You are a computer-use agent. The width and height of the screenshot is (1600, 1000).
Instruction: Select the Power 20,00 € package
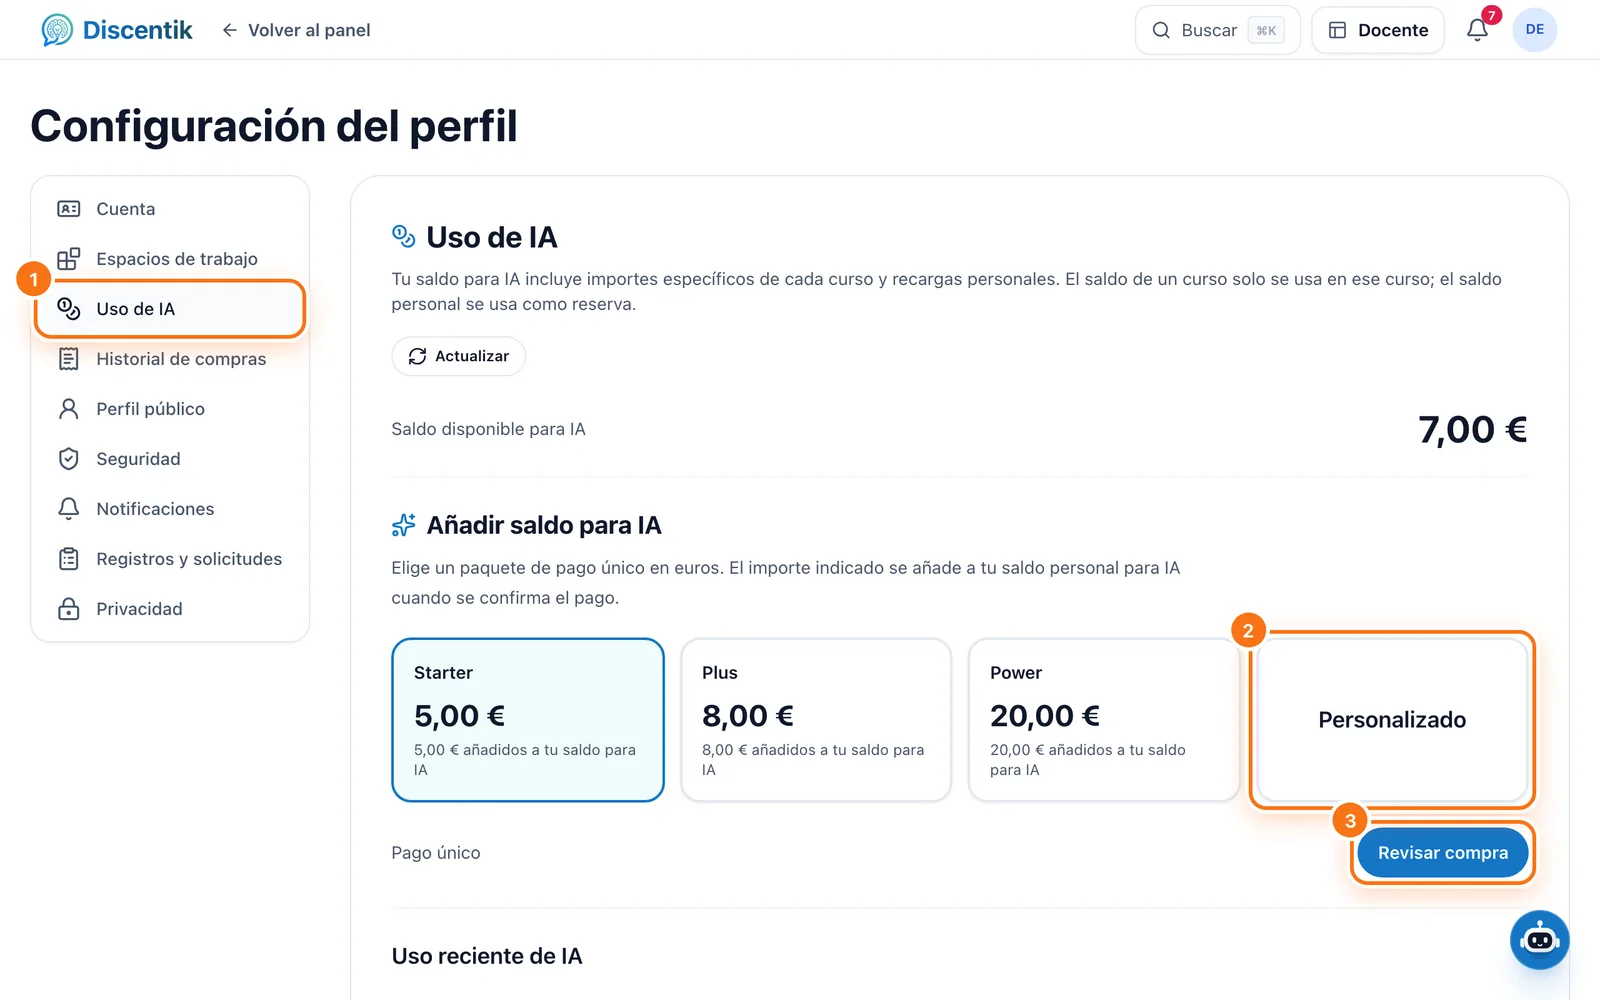click(x=1104, y=720)
